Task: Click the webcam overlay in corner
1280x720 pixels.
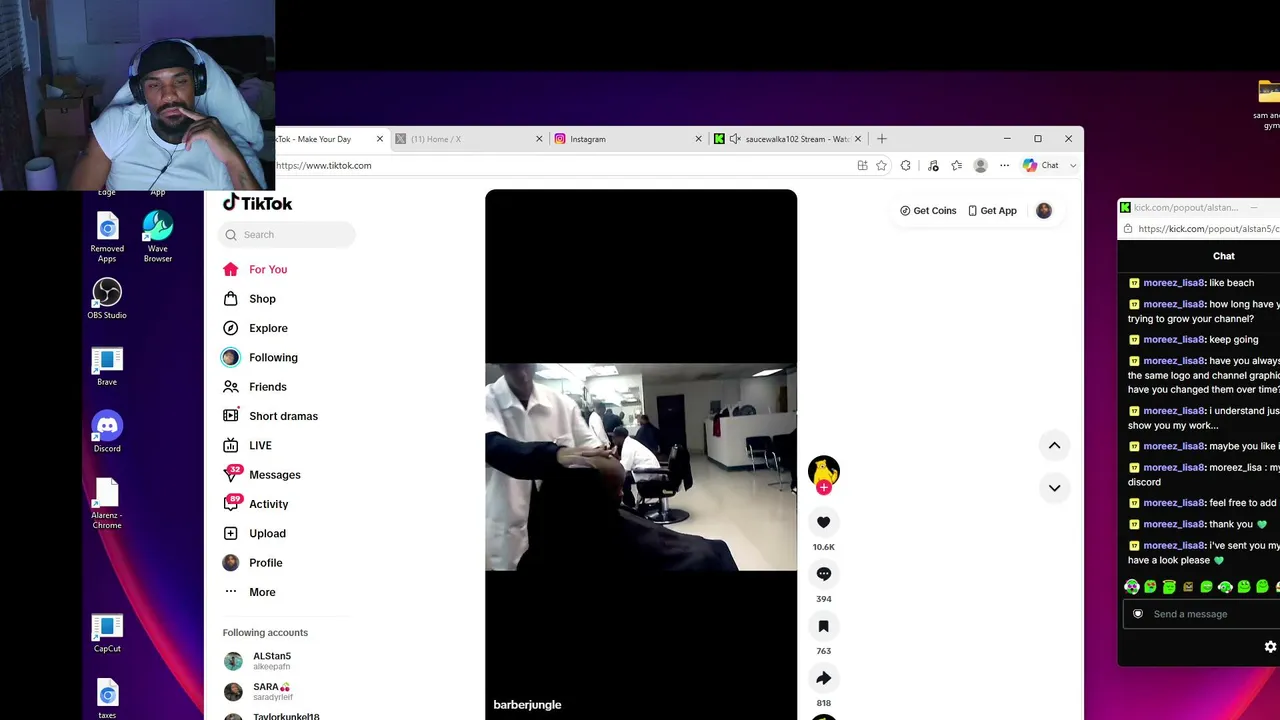Action: [x=137, y=95]
